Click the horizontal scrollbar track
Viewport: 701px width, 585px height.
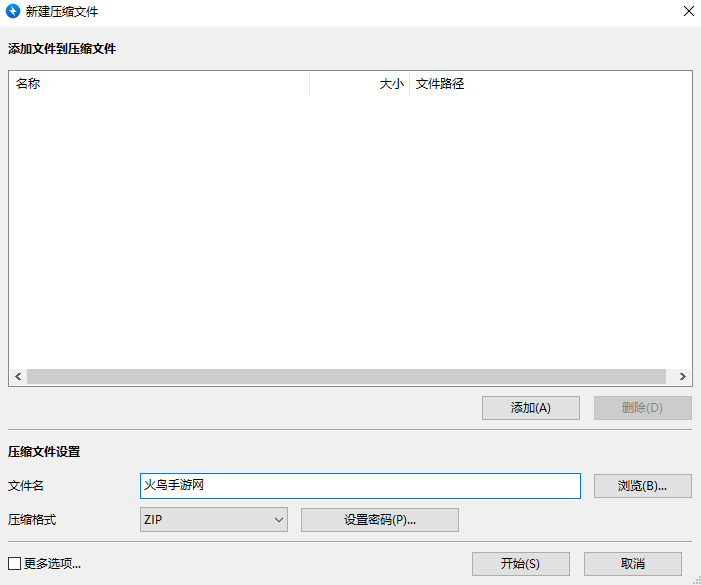(x=346, y=376)
